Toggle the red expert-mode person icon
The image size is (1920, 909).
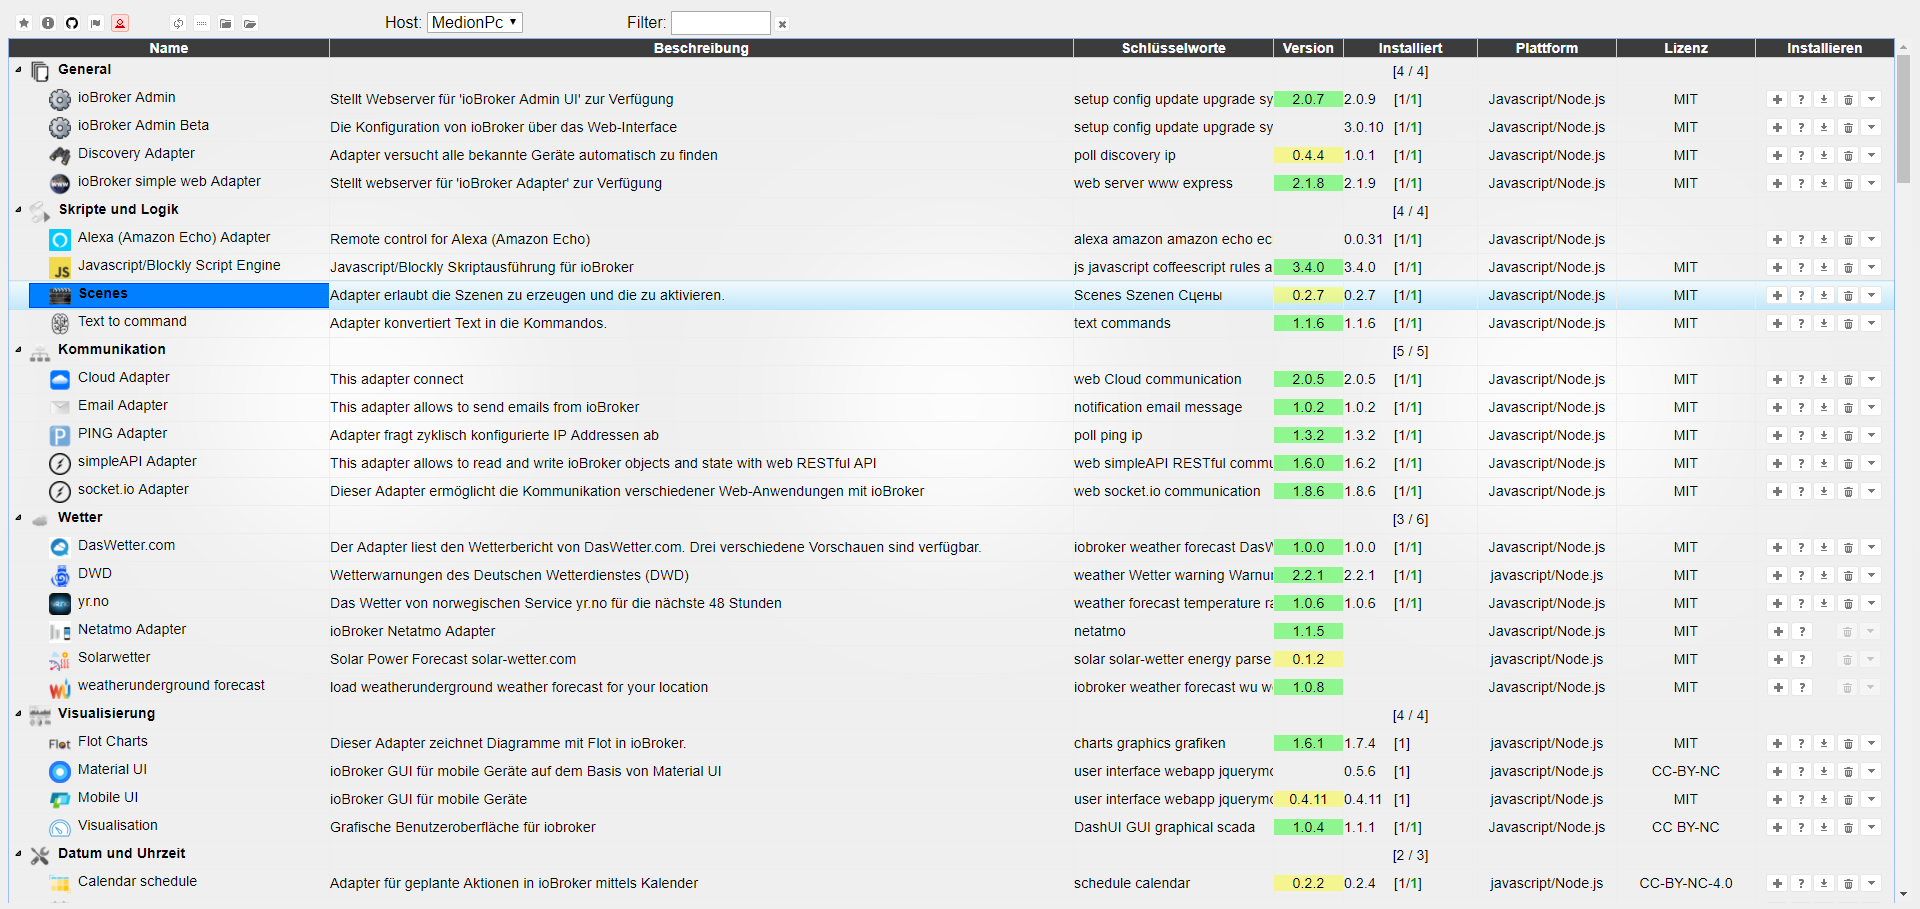coord(120,23)
